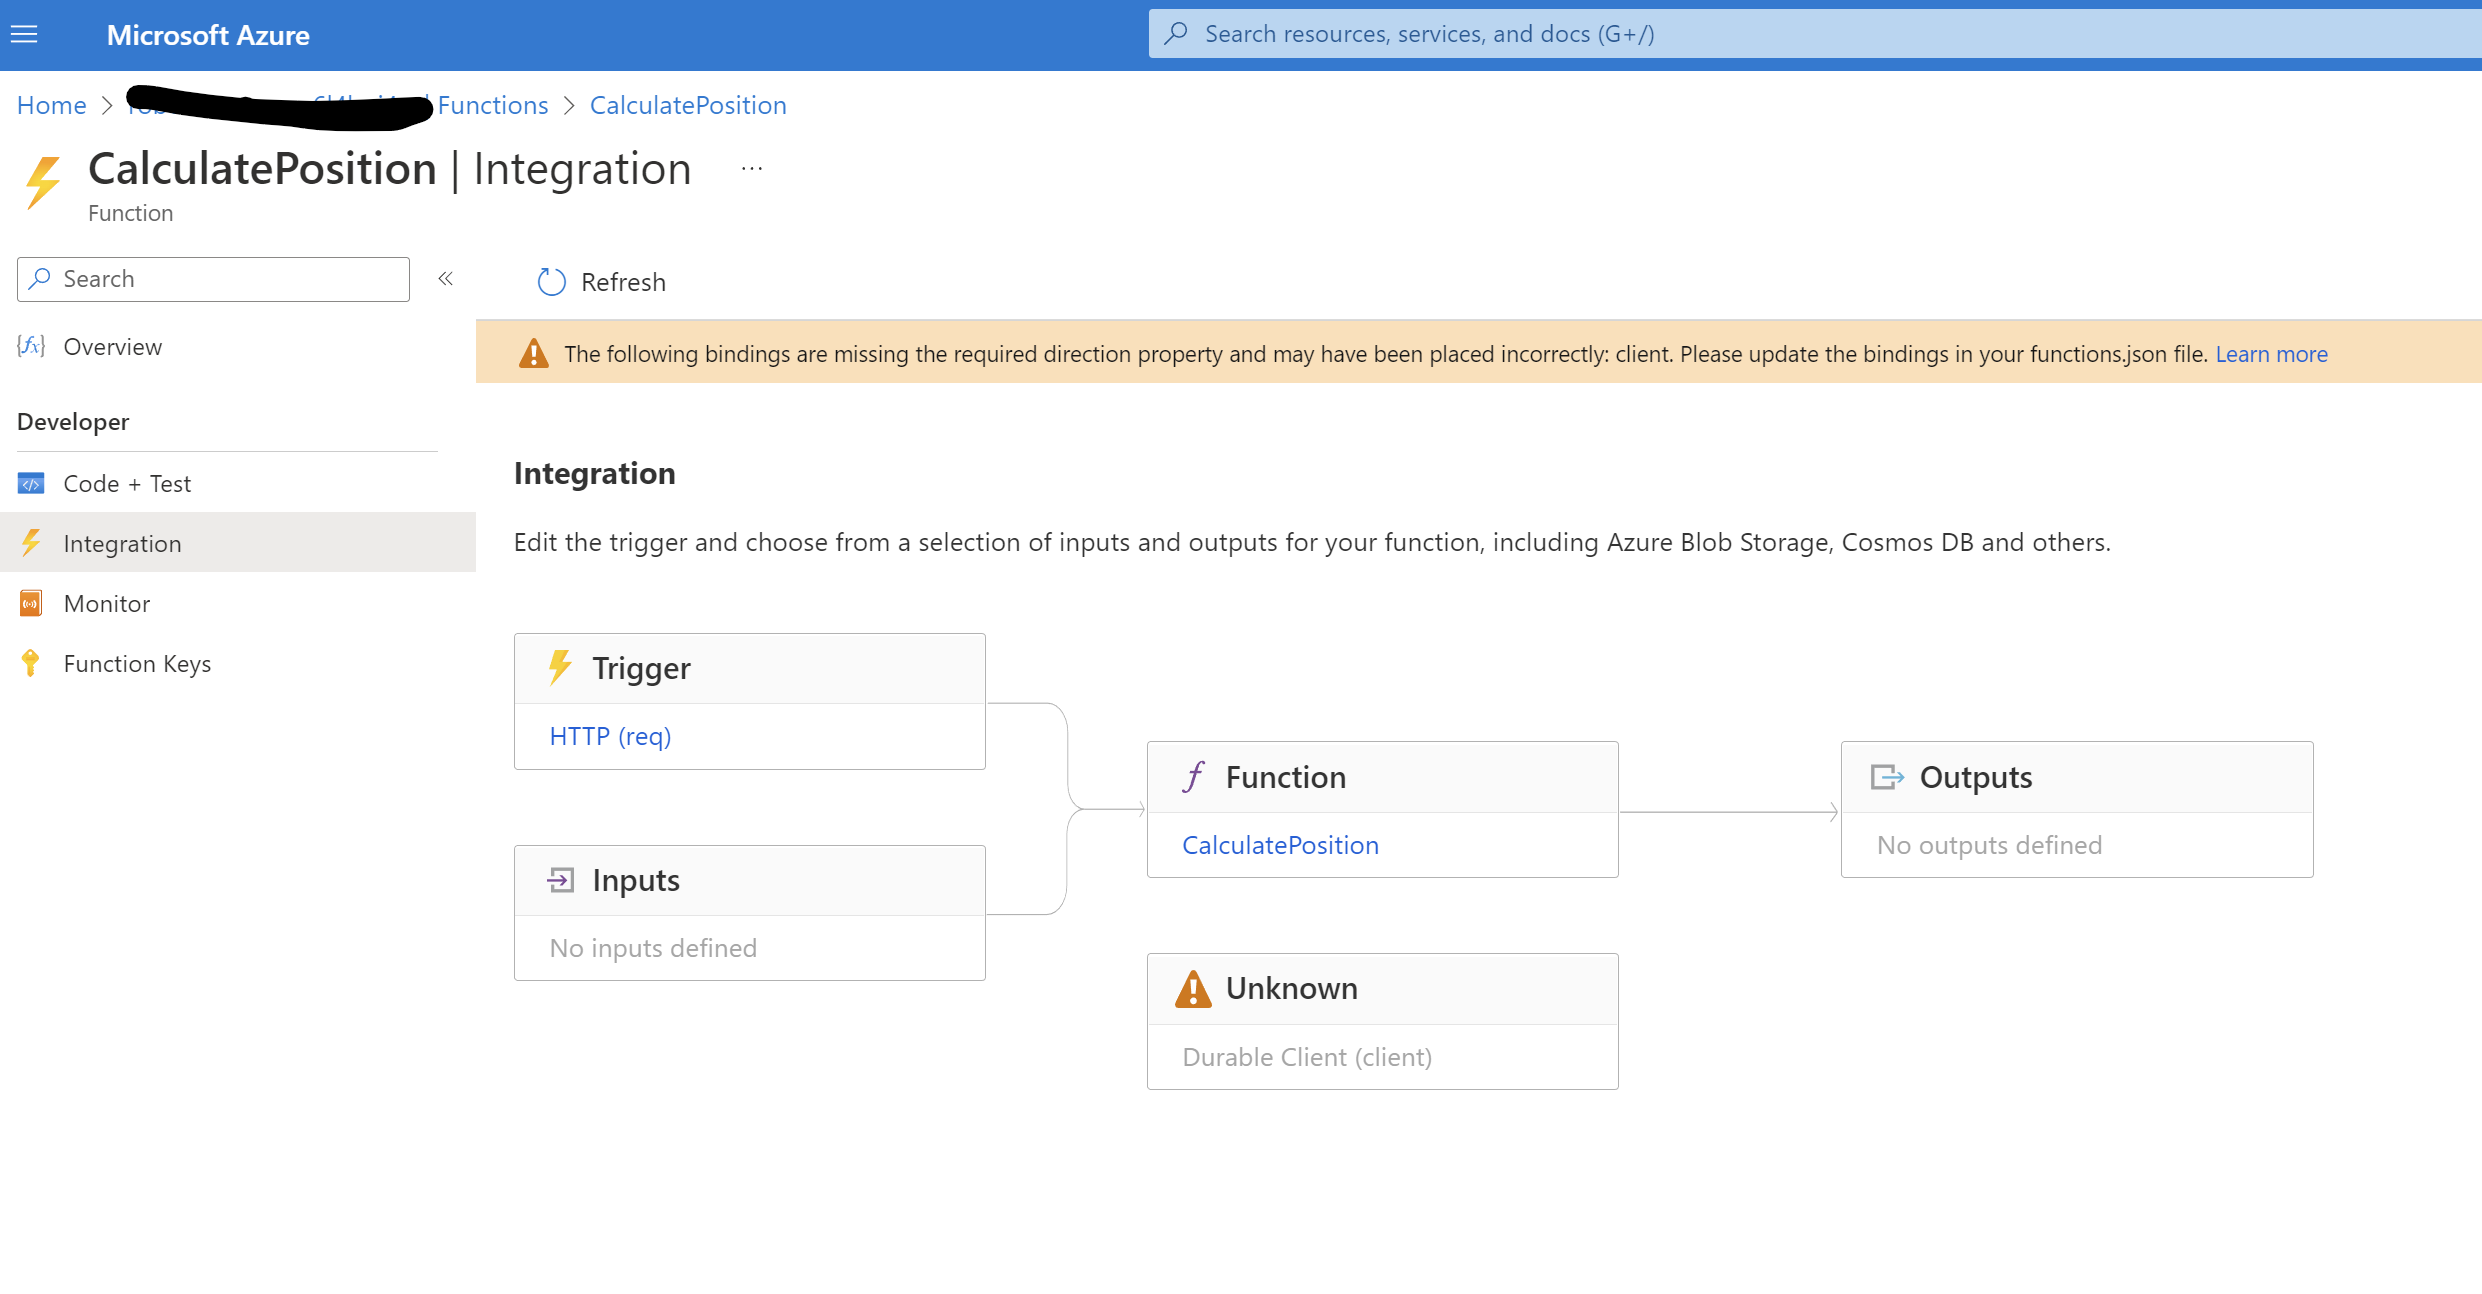Screen dimensions: 2482x1294
Task: Collapse the sidebar with double chevron
Action: point(446,279)
